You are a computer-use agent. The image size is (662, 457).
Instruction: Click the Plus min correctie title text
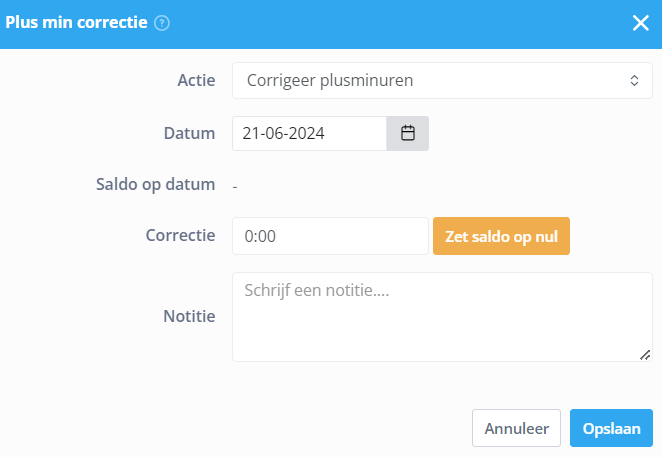click(x=76, y=22)
